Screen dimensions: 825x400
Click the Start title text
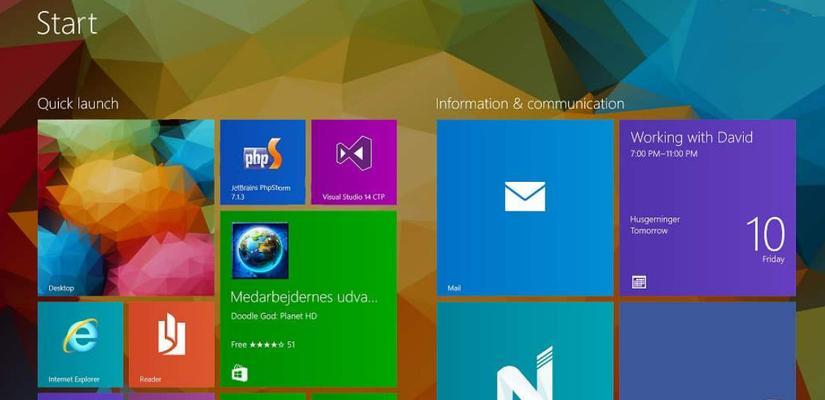click(x=67, y=24)
